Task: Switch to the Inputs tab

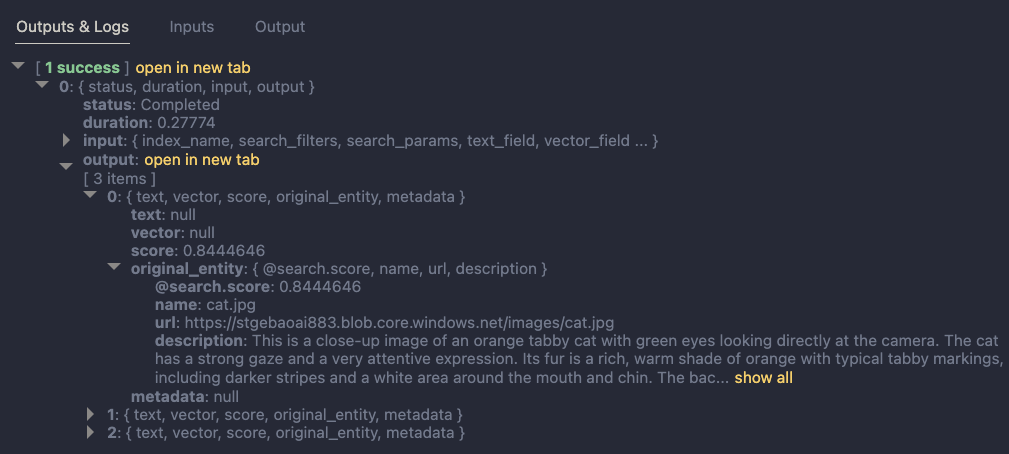Action: [191, 27]
